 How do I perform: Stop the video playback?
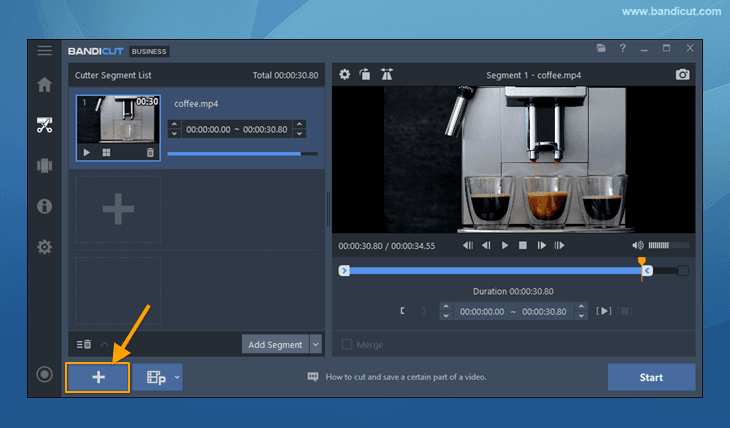pos(523,245)
